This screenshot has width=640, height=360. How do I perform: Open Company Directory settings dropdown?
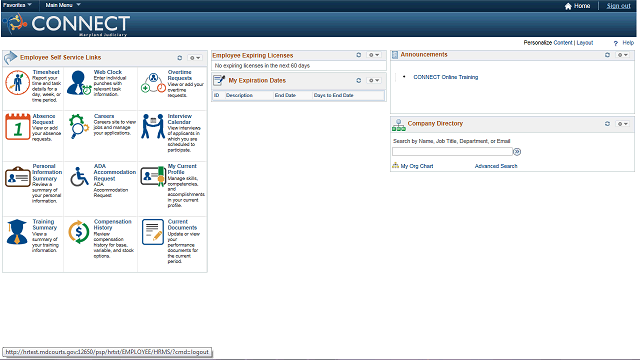coord(622,124)
